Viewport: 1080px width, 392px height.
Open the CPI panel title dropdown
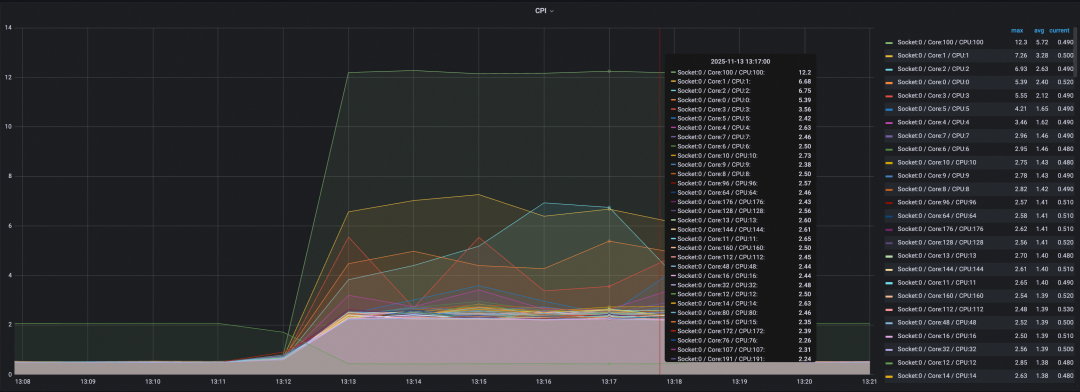(544, 10)
